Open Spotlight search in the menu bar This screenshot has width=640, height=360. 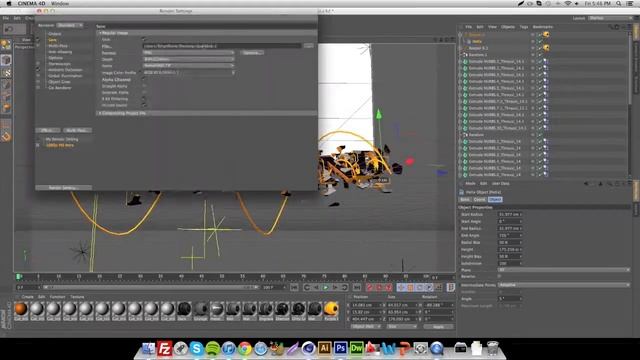tap(619, 4)
